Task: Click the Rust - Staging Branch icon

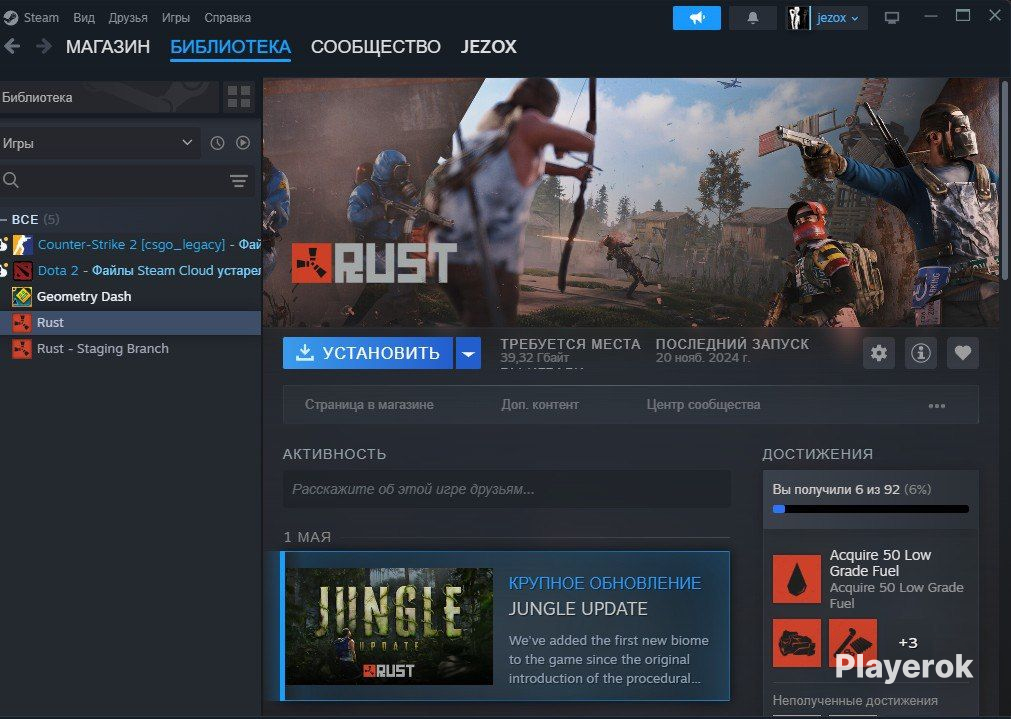Action: pyautogui.click(x=22, y=349)
